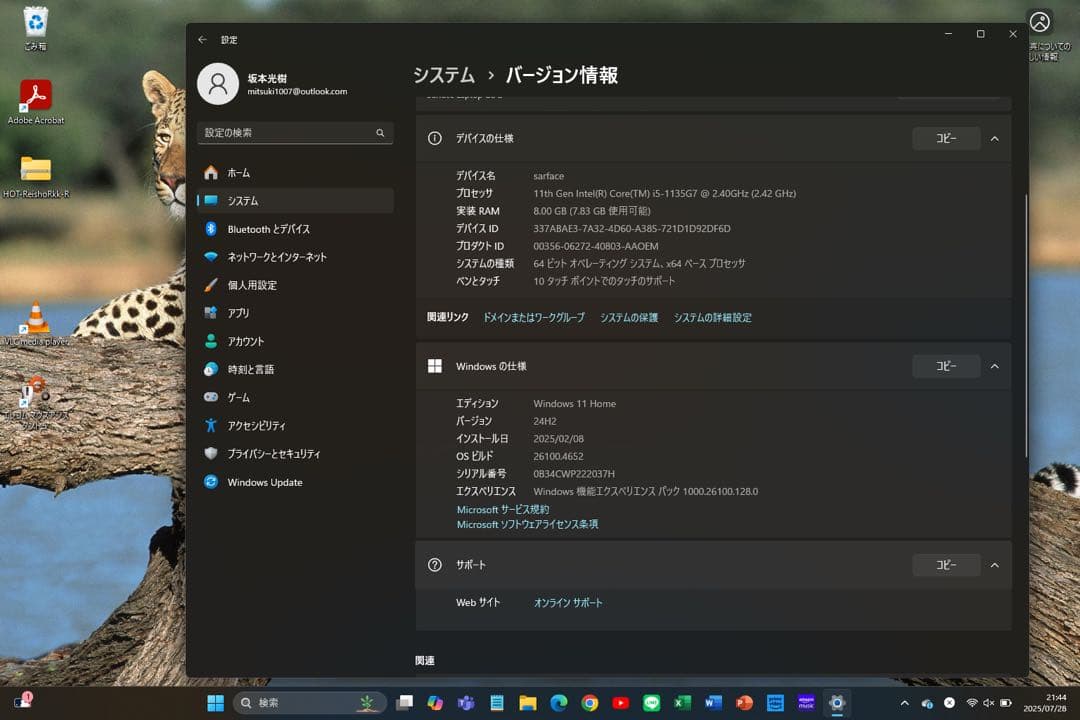Viewport: 1080px width, 720px height.
Task: Launch Google Chrome from the taskbar
Action: tap(589, 703)
